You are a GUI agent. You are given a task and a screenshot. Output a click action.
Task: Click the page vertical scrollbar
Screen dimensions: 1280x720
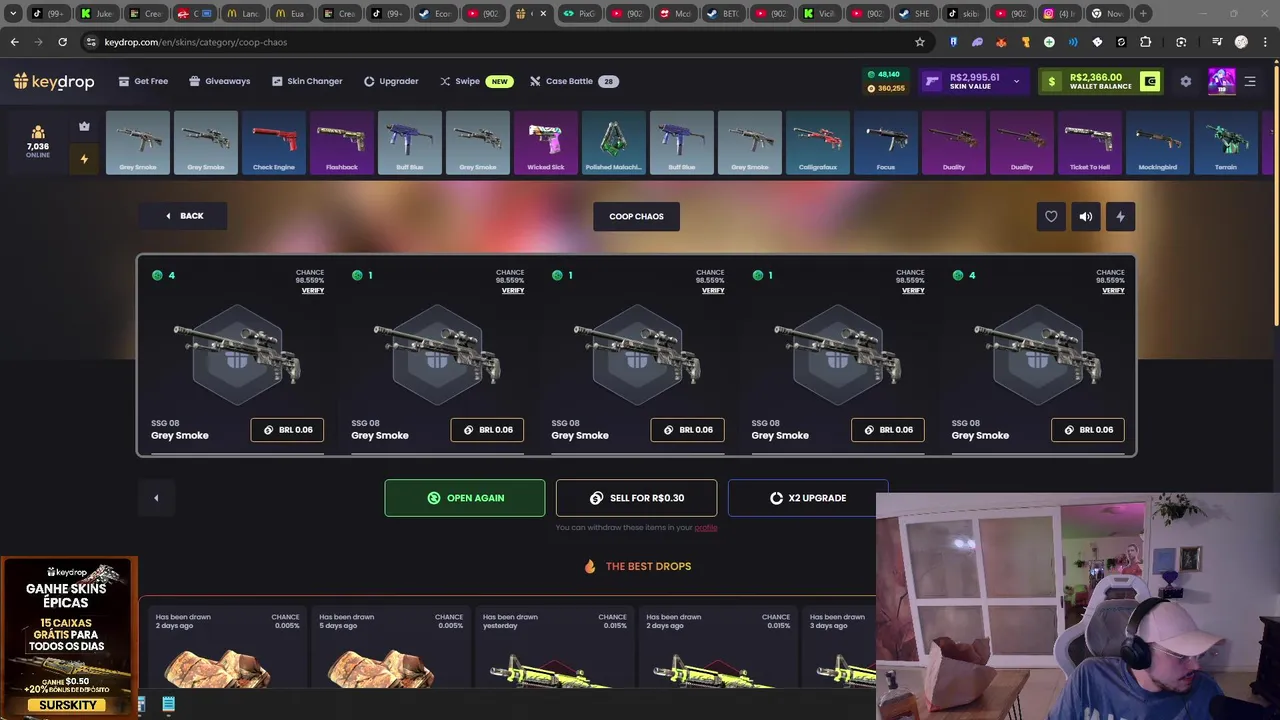click(x=1276, y=195)
